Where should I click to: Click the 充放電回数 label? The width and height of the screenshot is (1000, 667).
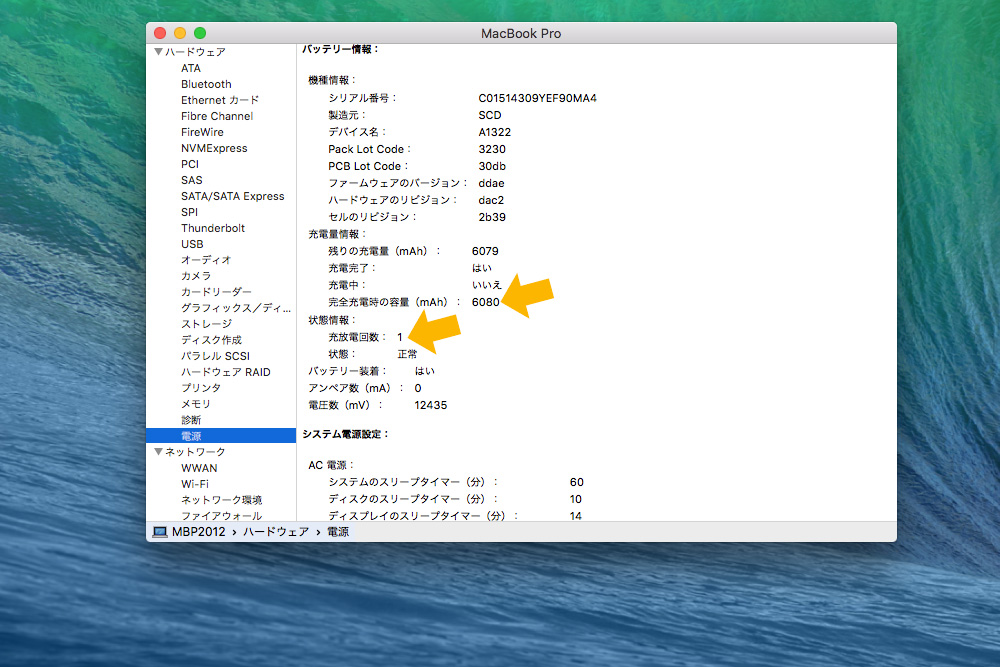pos(357,337)
